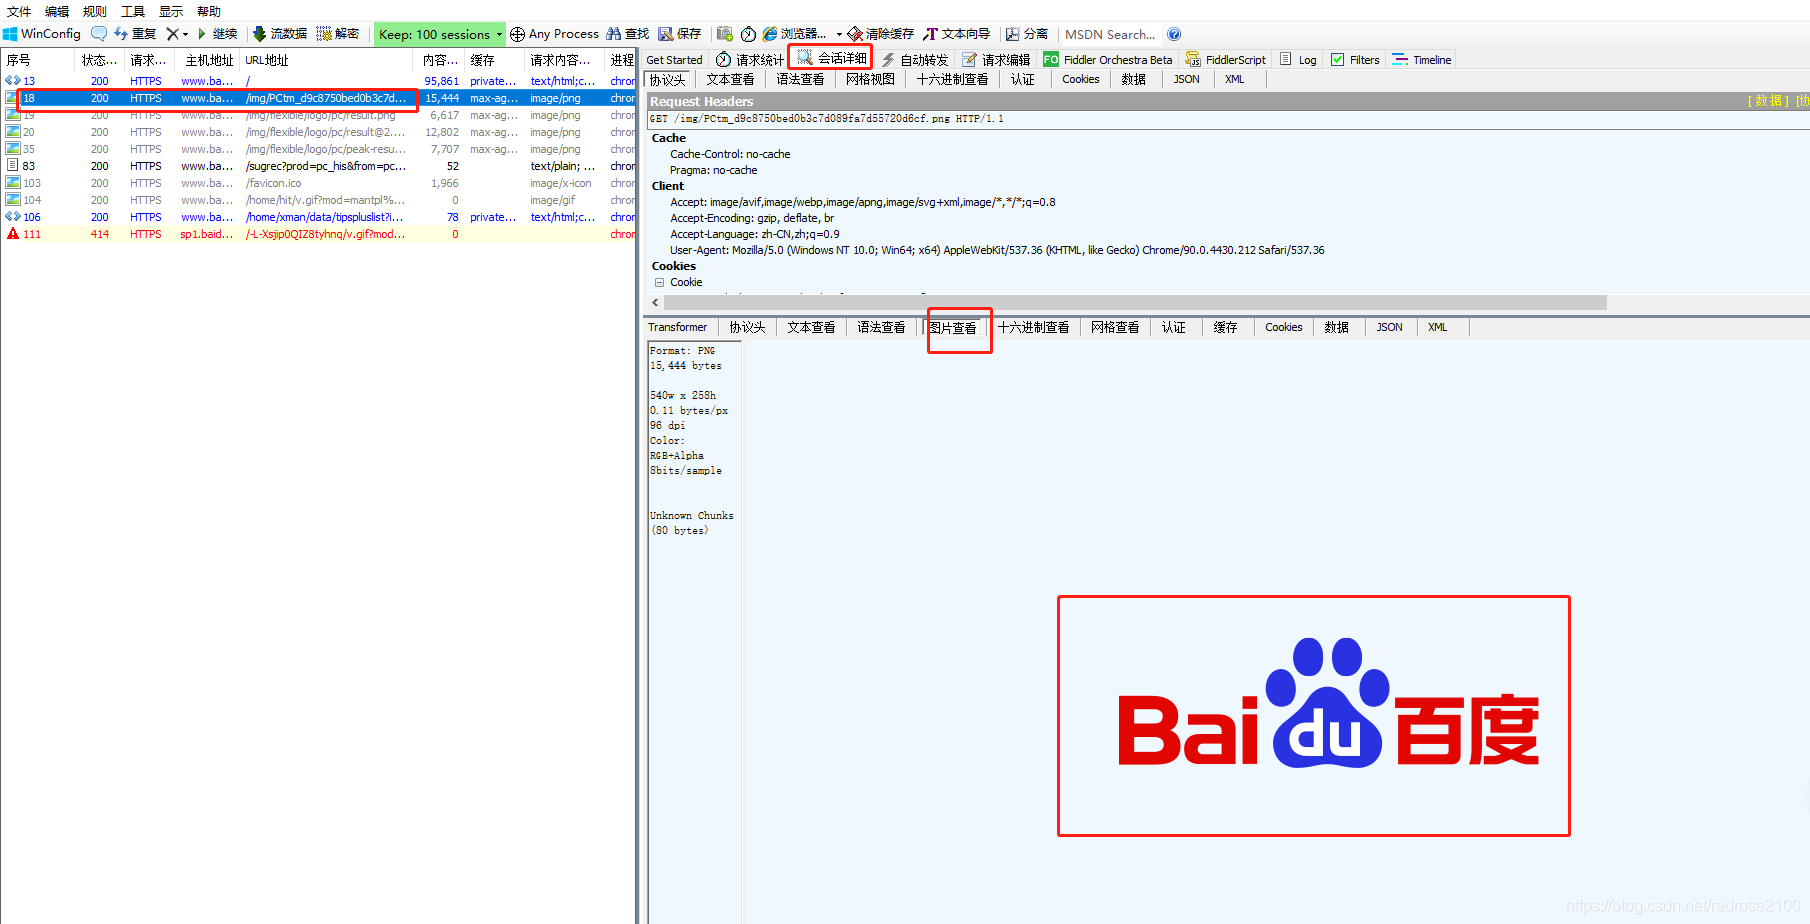Open the 显示 menu
The height and width of the screenshot is (924, 1810).
(x=171, y=11)
